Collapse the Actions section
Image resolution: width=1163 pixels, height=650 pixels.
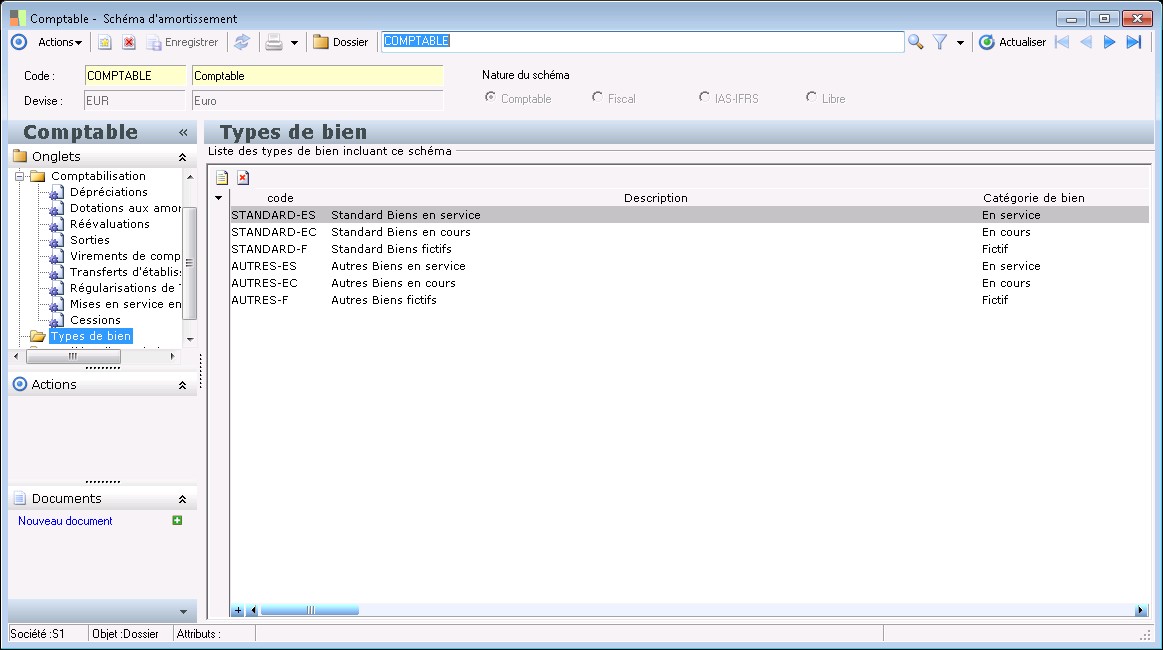[x=182, y=386]
